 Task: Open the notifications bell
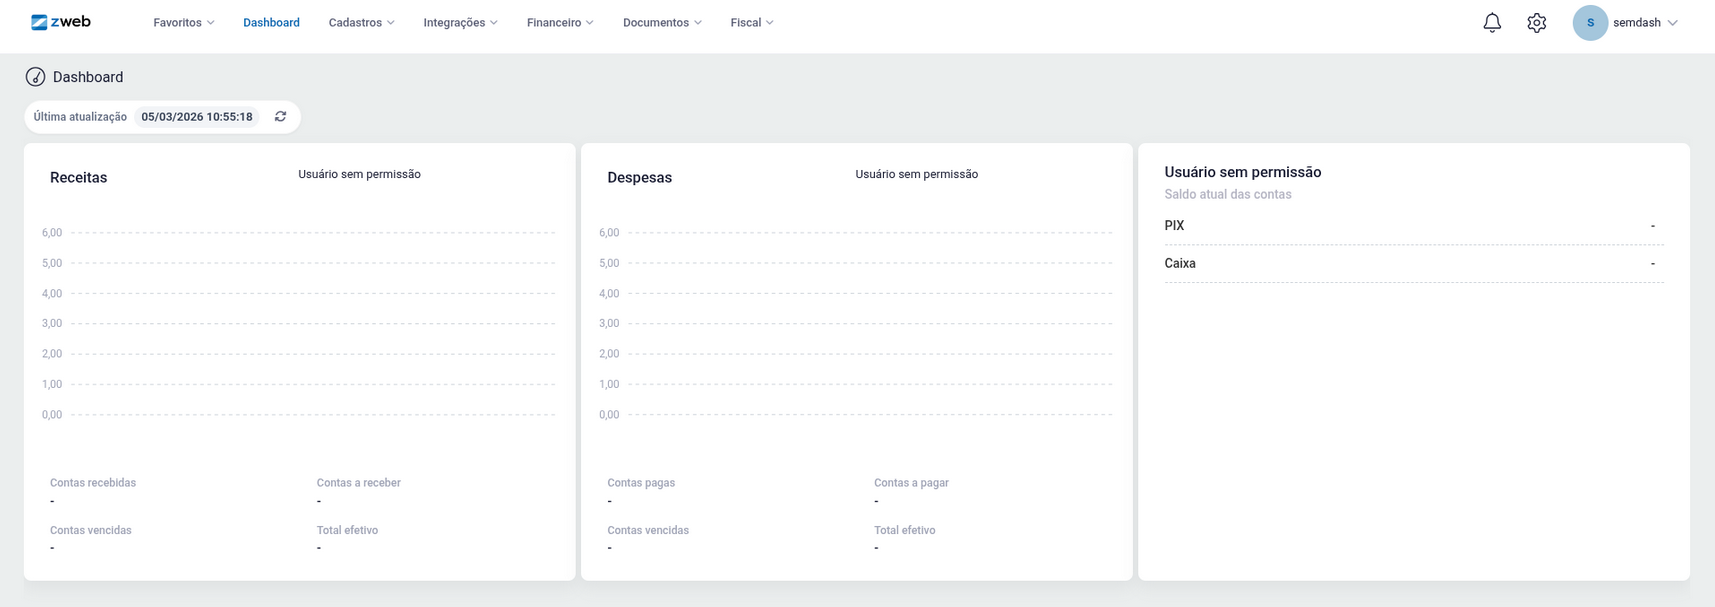(1491, 22)
